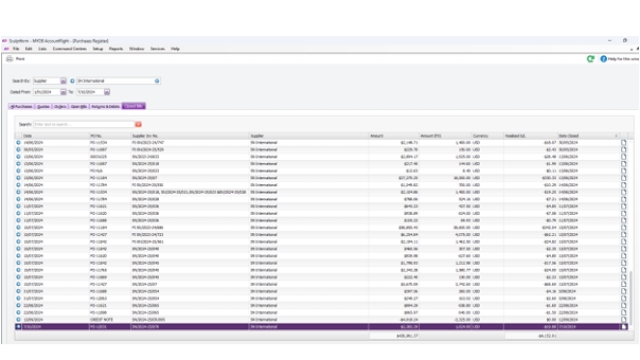Open the Lists menu
Screen dimensions: 640x360
42,49
